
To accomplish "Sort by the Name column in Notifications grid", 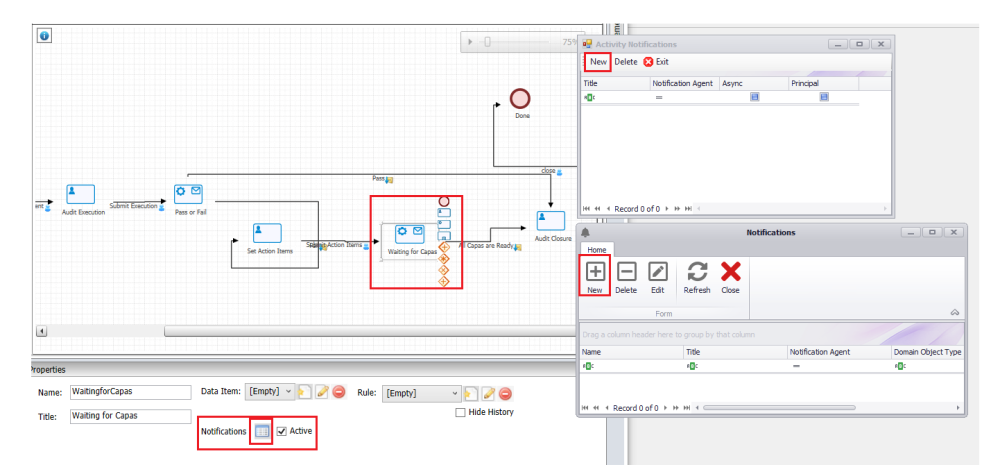I will (631, 352).
